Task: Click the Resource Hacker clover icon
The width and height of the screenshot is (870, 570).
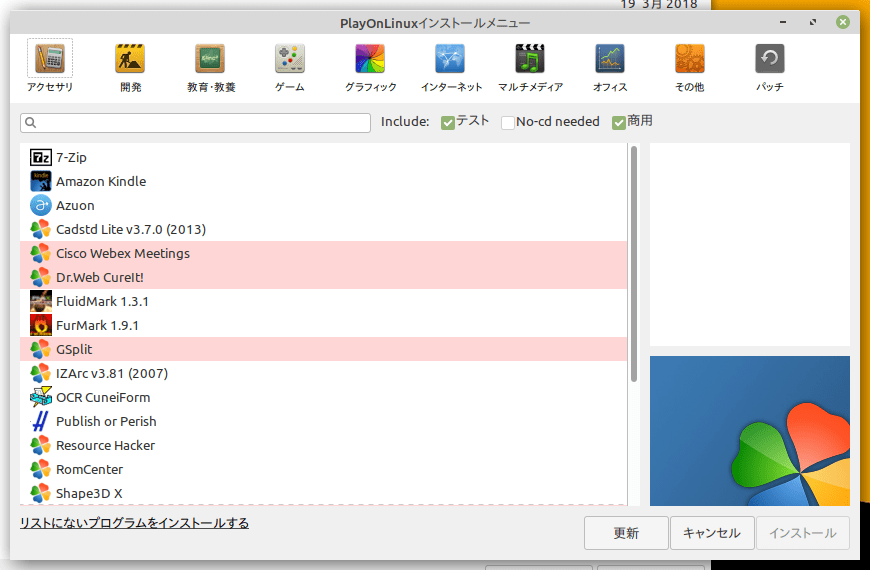Action: [41, 446]
